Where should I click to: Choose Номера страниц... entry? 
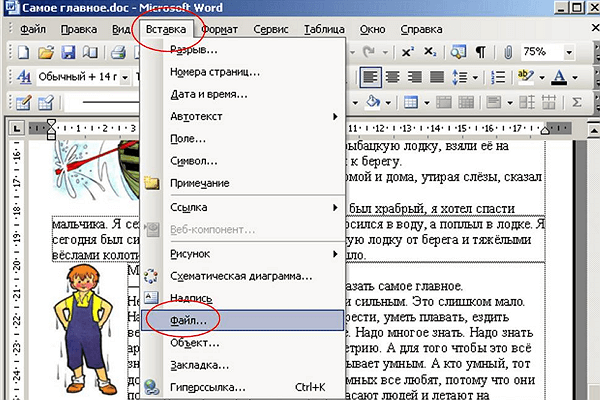(243, 72)
